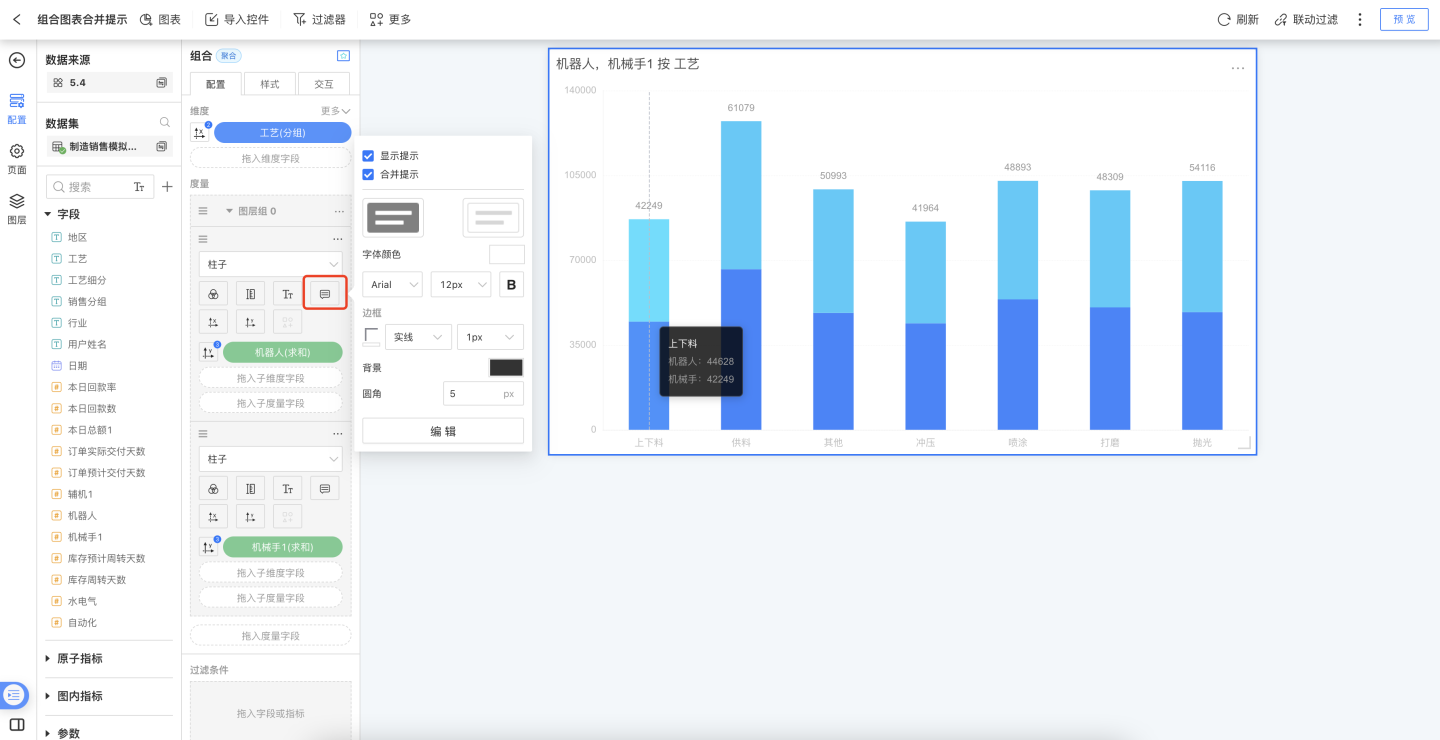Open the Arial font family dropdown
The width and height of the screenshot is (1440, 740).
click(x=392, y=285)
